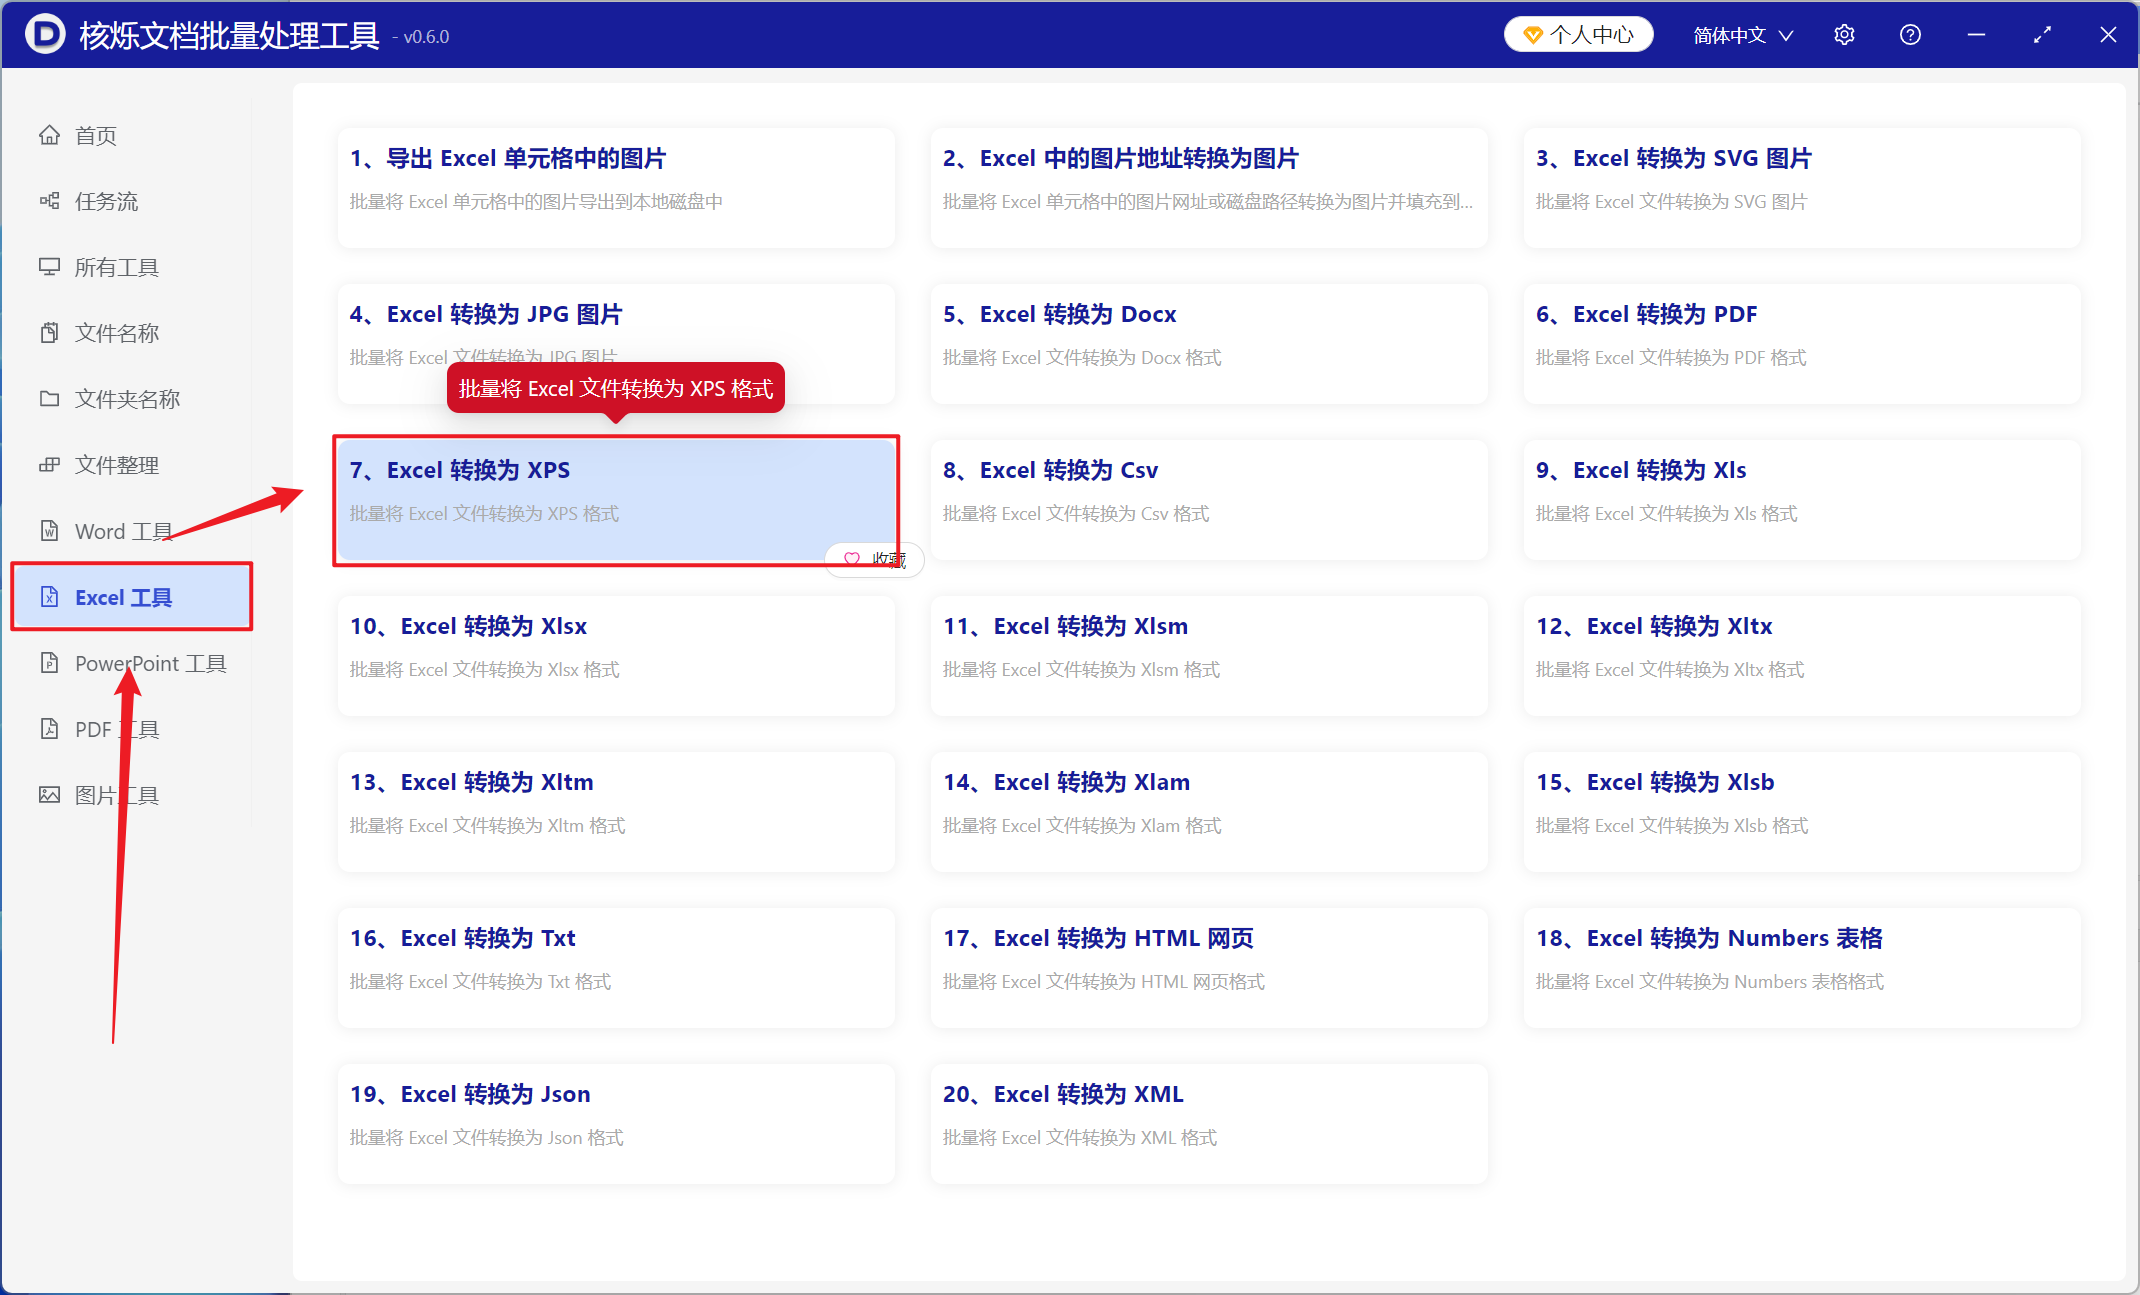The width and height of the screenshot is (2140, 1295).
Task: Click description 批量将 Excel 文件转换为 Numbers 表格格式
Action: point(1709,982)
